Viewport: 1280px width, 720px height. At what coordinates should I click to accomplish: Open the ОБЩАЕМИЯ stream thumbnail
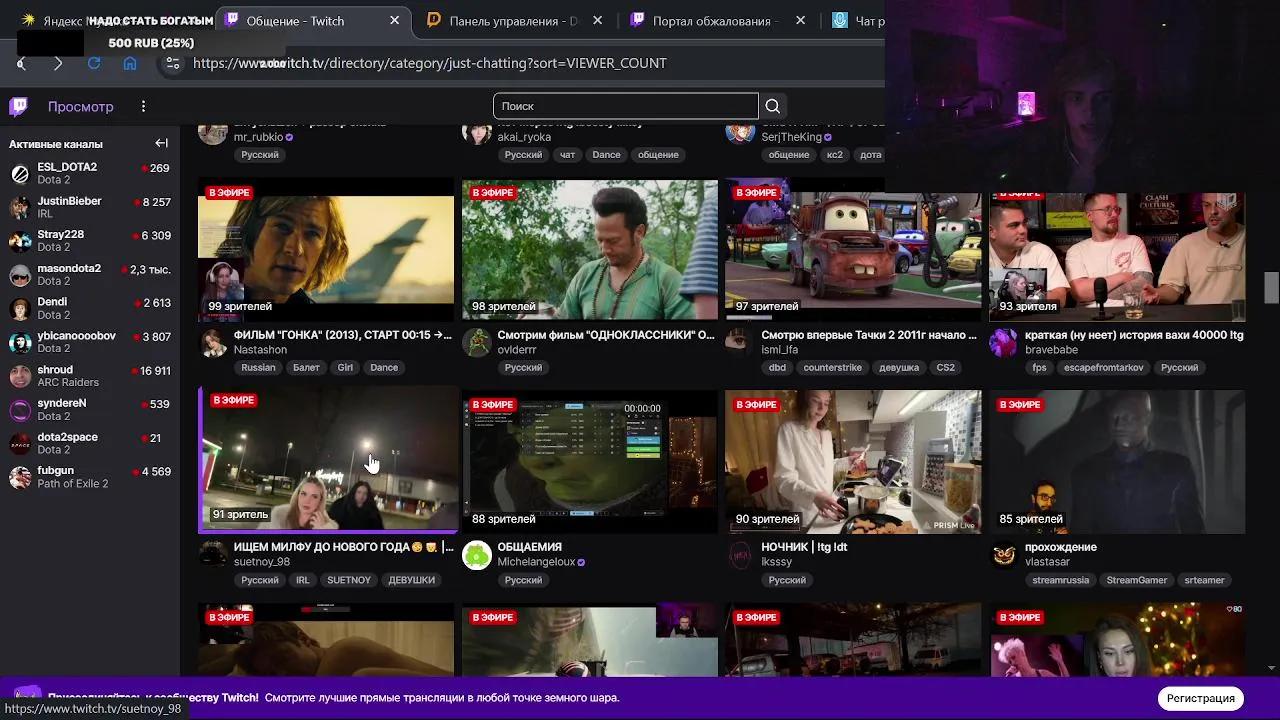(x=590, y=461)
